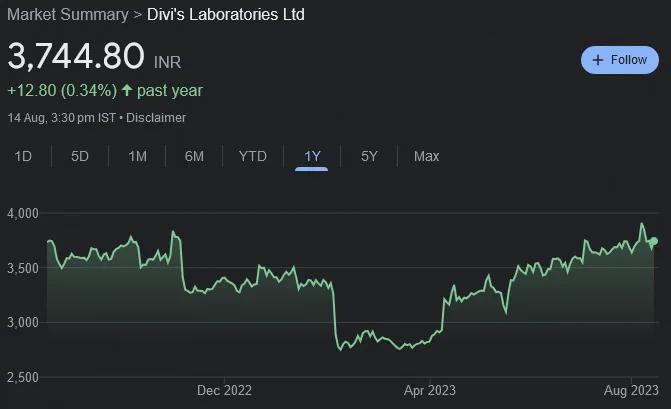Click the 2,500 y-axis label
This screenshot has width=671, height=409.
click(x=23, y=377)
